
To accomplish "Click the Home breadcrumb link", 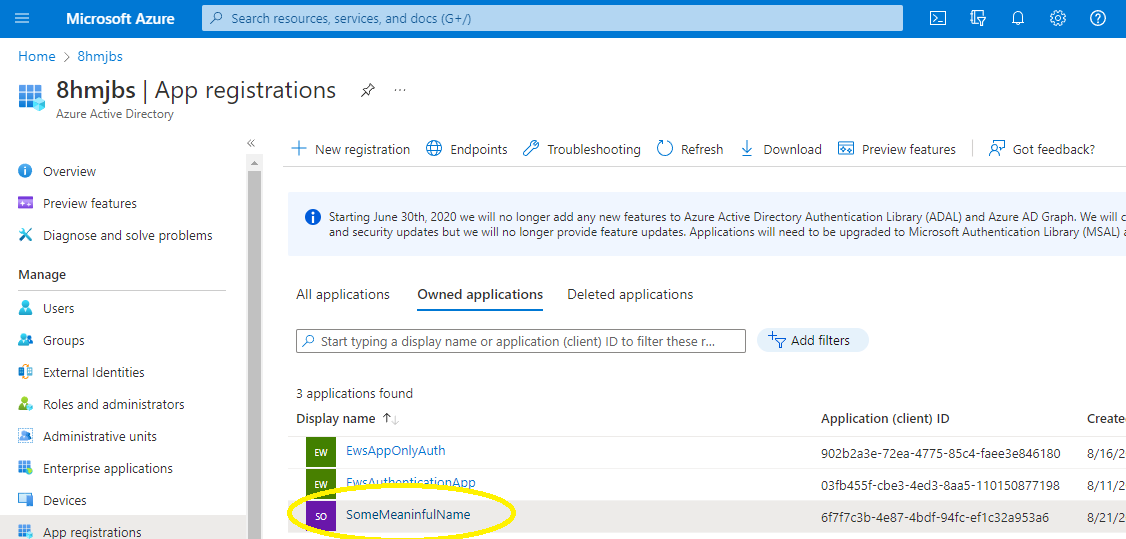I will tap(37, 57).
